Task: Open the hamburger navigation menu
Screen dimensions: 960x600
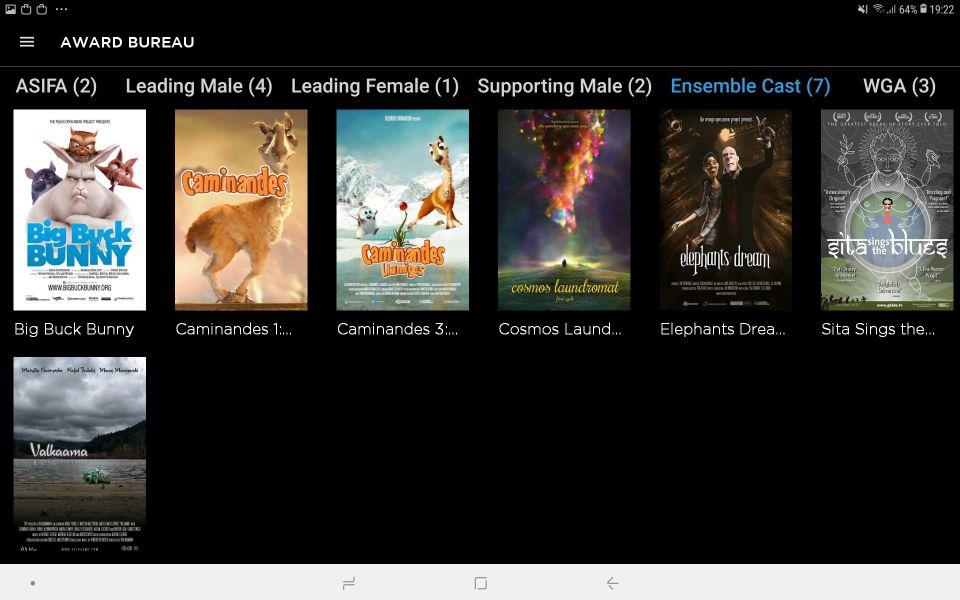Action: (27, 42)
